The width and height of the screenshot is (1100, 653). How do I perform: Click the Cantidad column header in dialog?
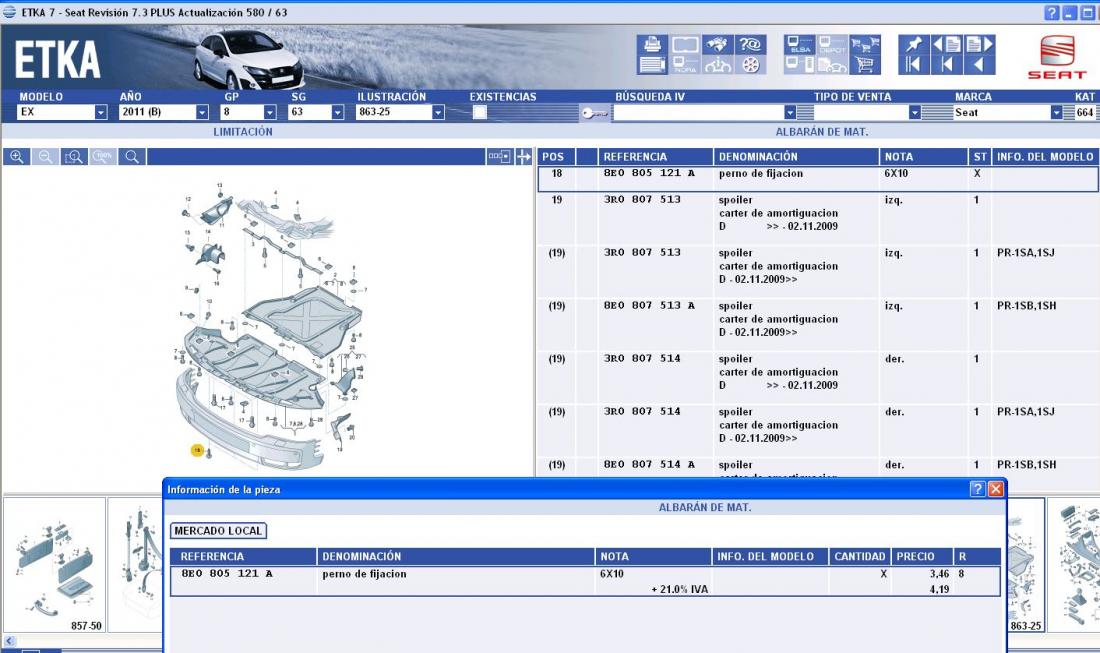click(x=859, y=556)
